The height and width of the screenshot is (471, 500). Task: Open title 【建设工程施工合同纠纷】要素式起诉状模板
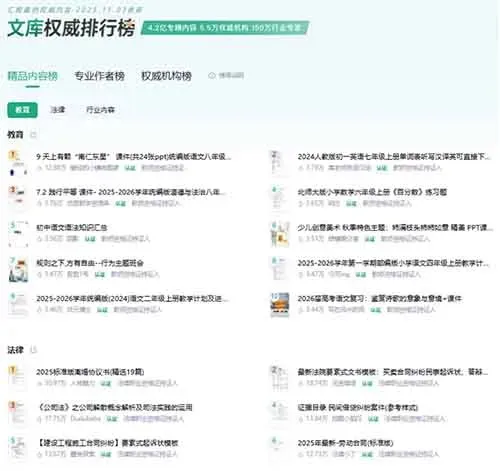107,443
